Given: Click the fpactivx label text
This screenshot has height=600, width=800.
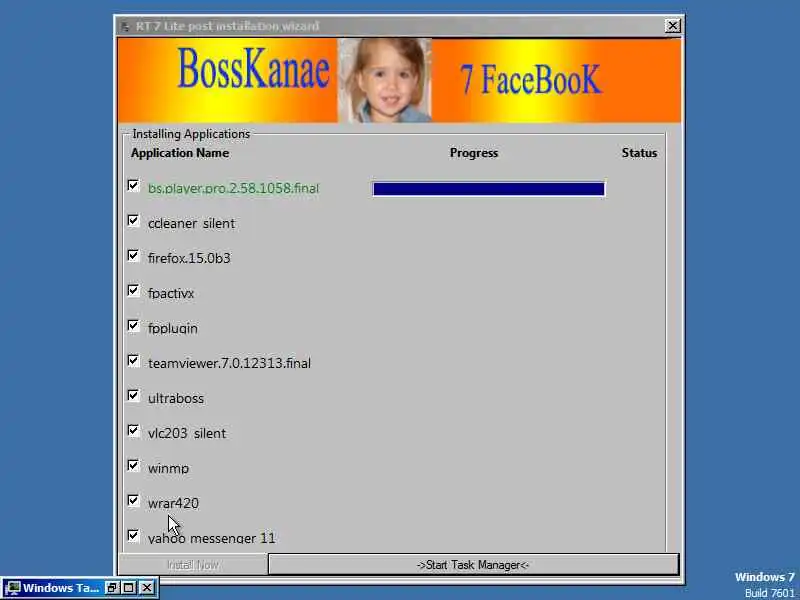Looking at the screenshot, I should point(171,293).
